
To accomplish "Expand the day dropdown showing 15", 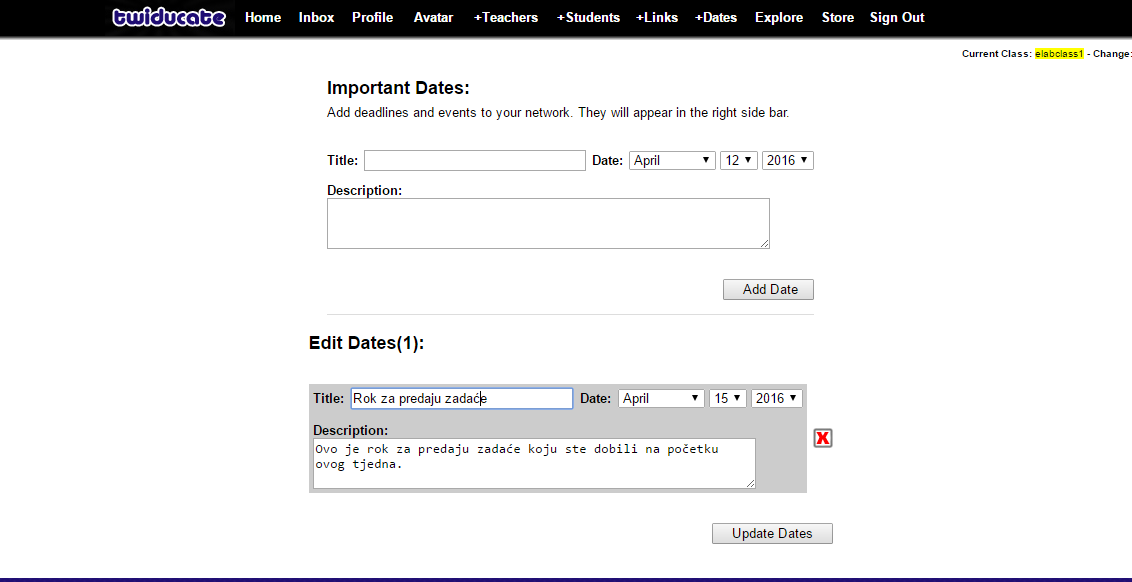I will 727,398.
